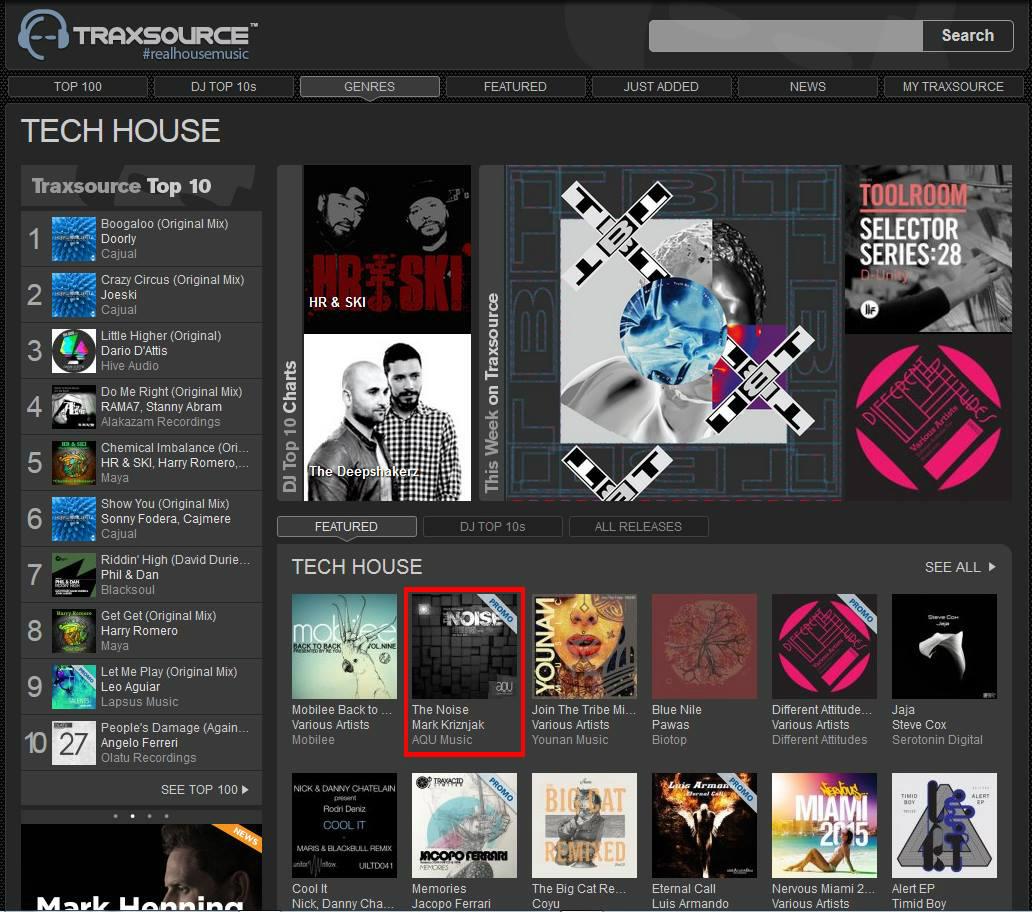
Task: Open The Noise release by Mark Kriznjak
Action: (463, 647)
